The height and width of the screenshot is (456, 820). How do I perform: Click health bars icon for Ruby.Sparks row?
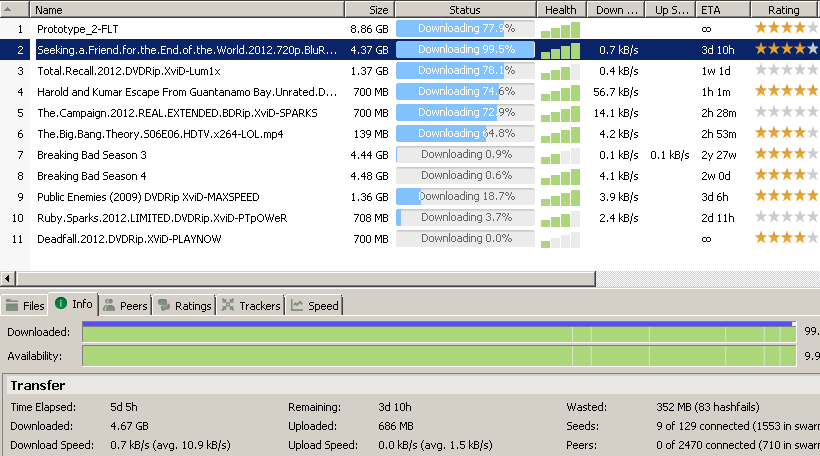[560, 219]
